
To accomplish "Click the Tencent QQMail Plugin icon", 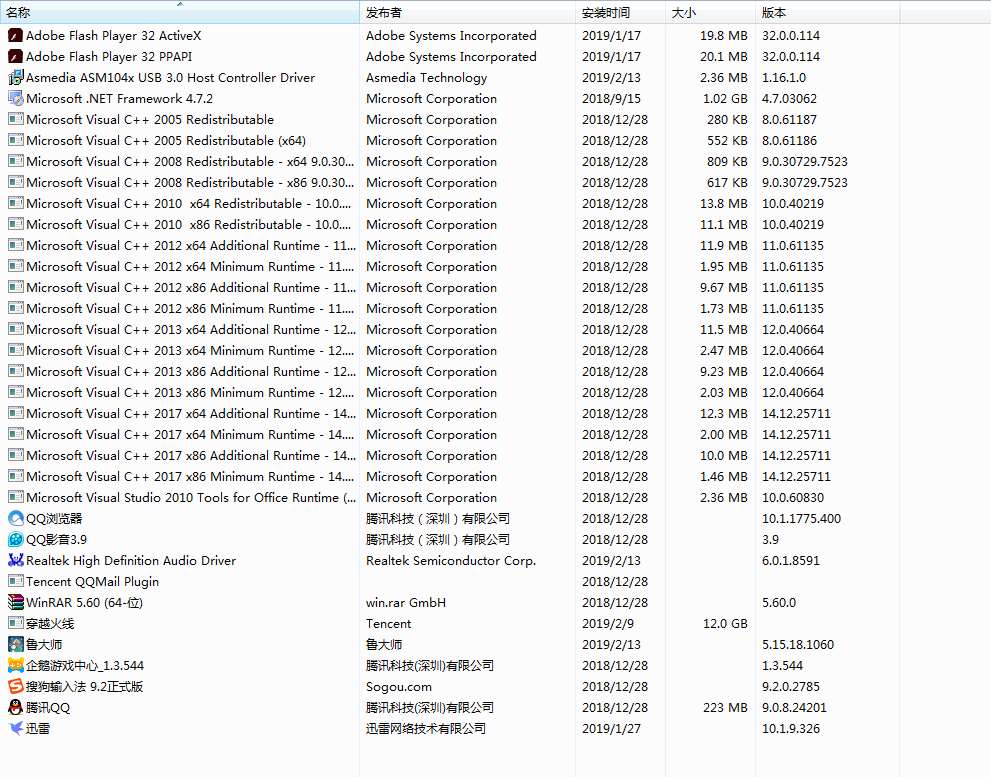I will pyautogui.click(x=15, y=581).
